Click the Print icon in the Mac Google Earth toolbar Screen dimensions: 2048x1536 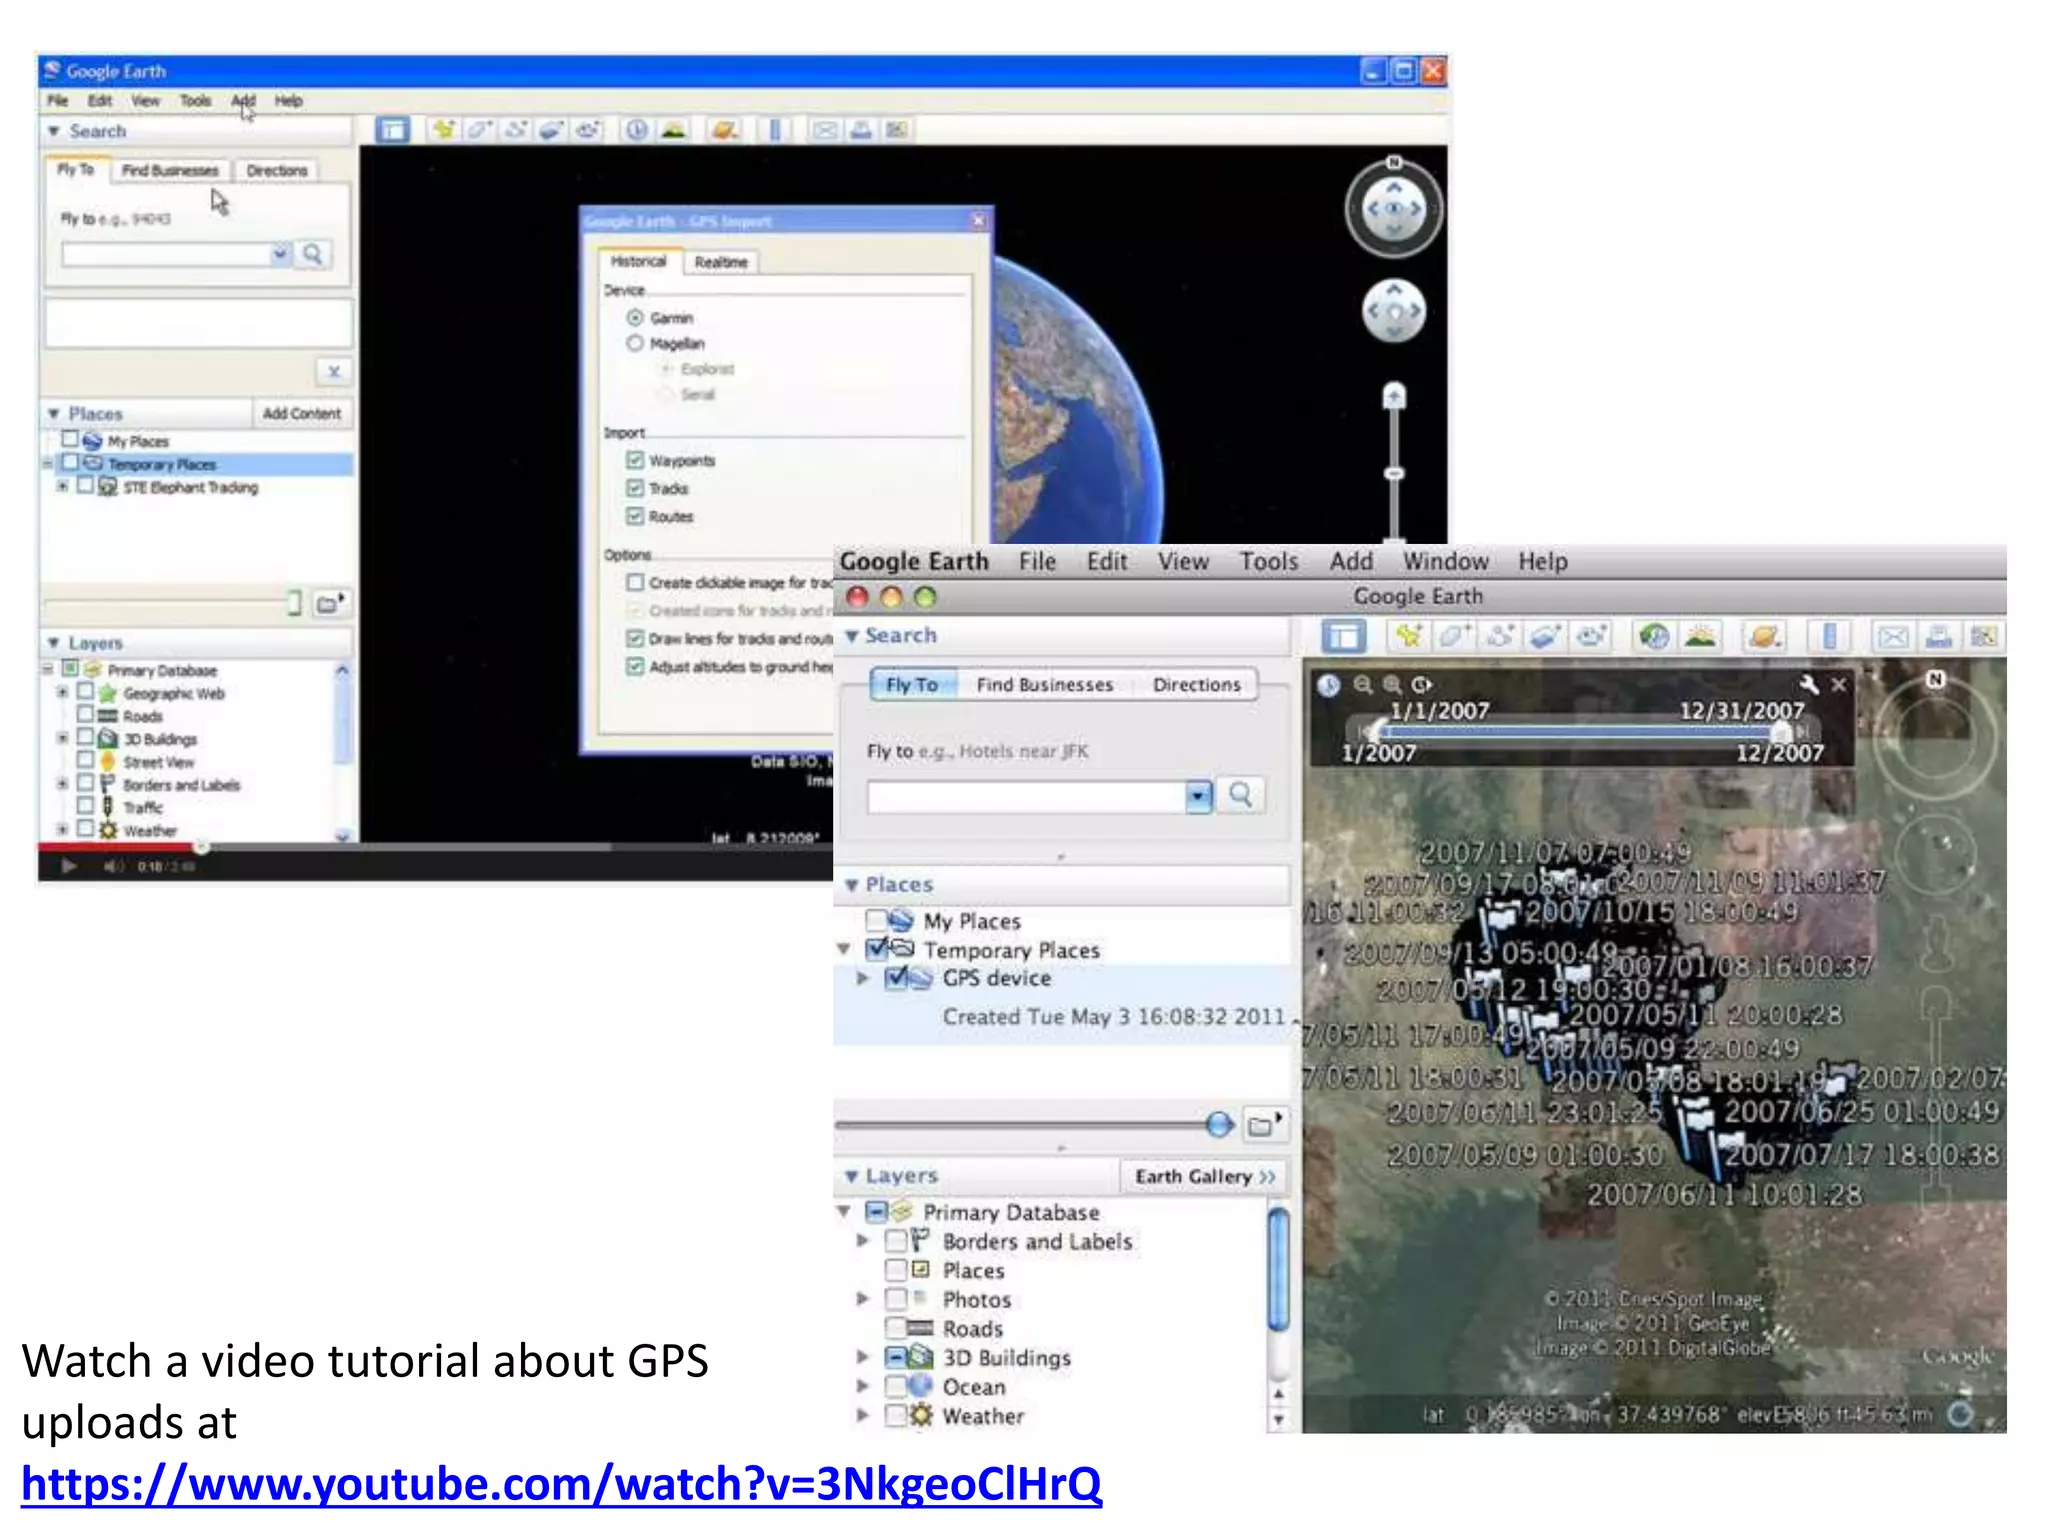pyautogui.click(x=1939, y=636)
